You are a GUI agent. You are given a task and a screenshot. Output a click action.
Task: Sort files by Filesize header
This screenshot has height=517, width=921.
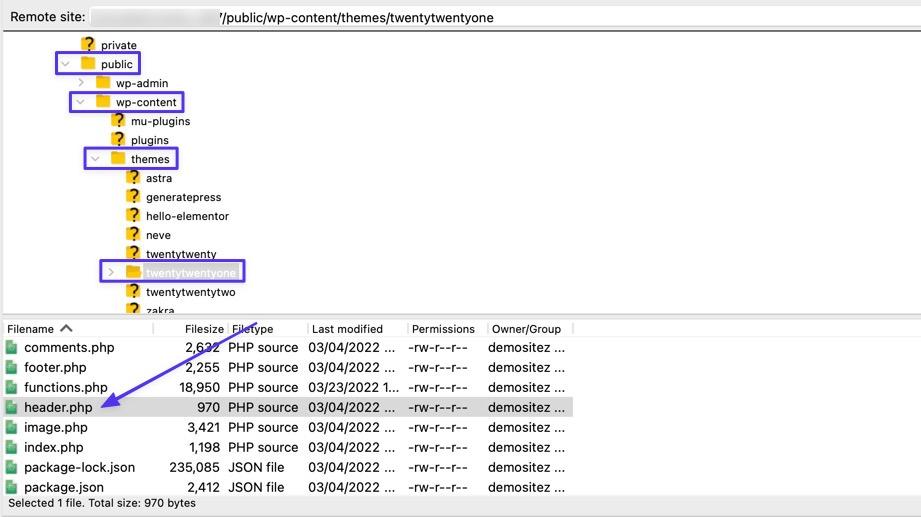(204, 329)
